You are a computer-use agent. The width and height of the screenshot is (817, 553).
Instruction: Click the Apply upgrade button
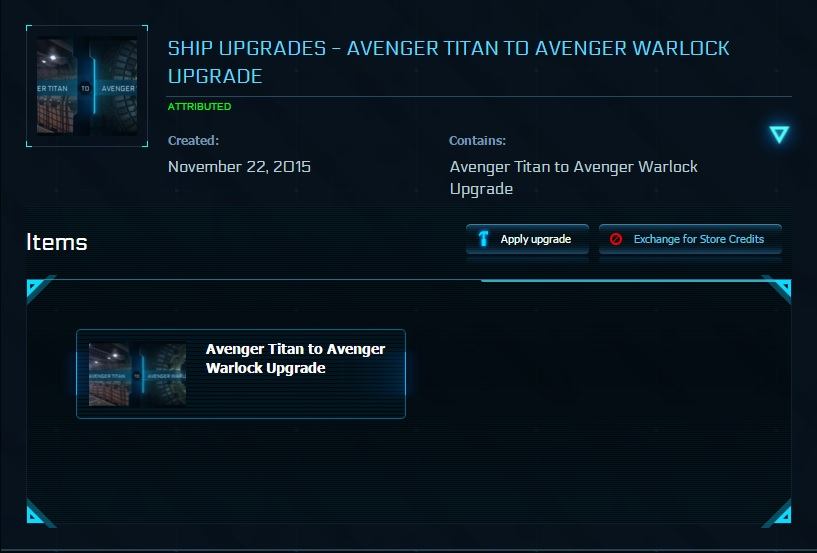click(x=527, y=239)
